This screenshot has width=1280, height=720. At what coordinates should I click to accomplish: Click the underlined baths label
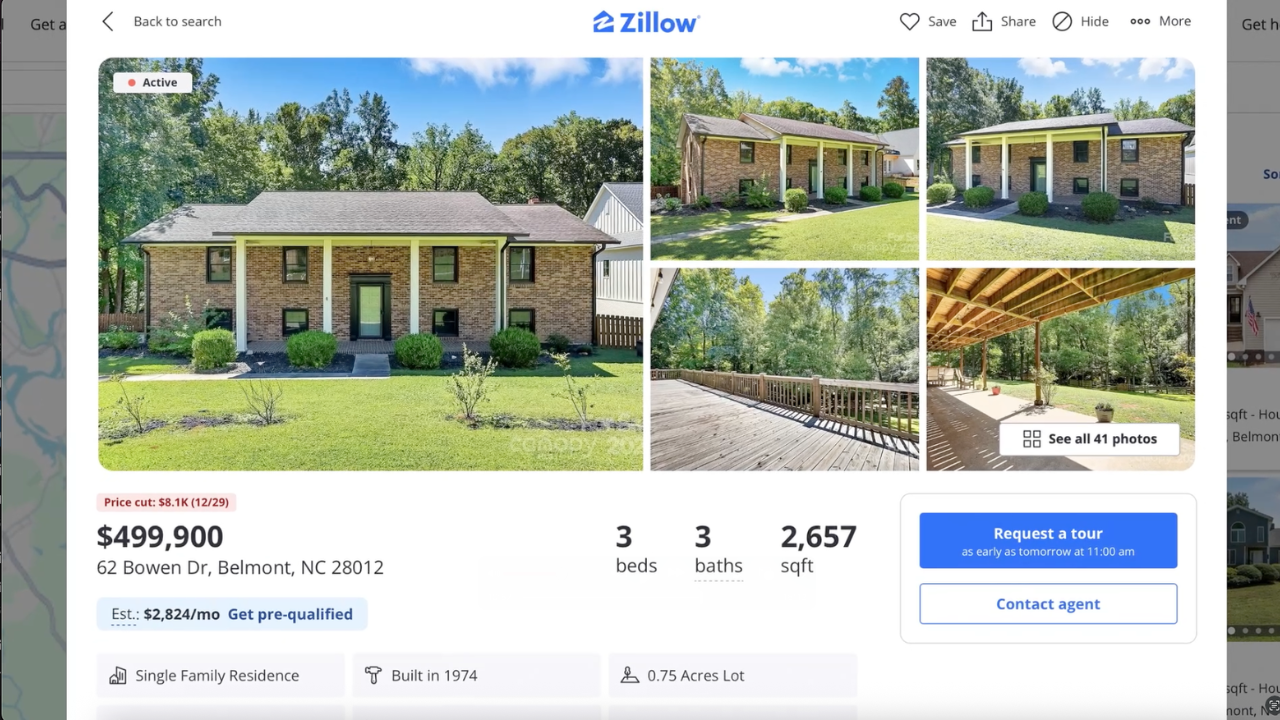(718, 566)
